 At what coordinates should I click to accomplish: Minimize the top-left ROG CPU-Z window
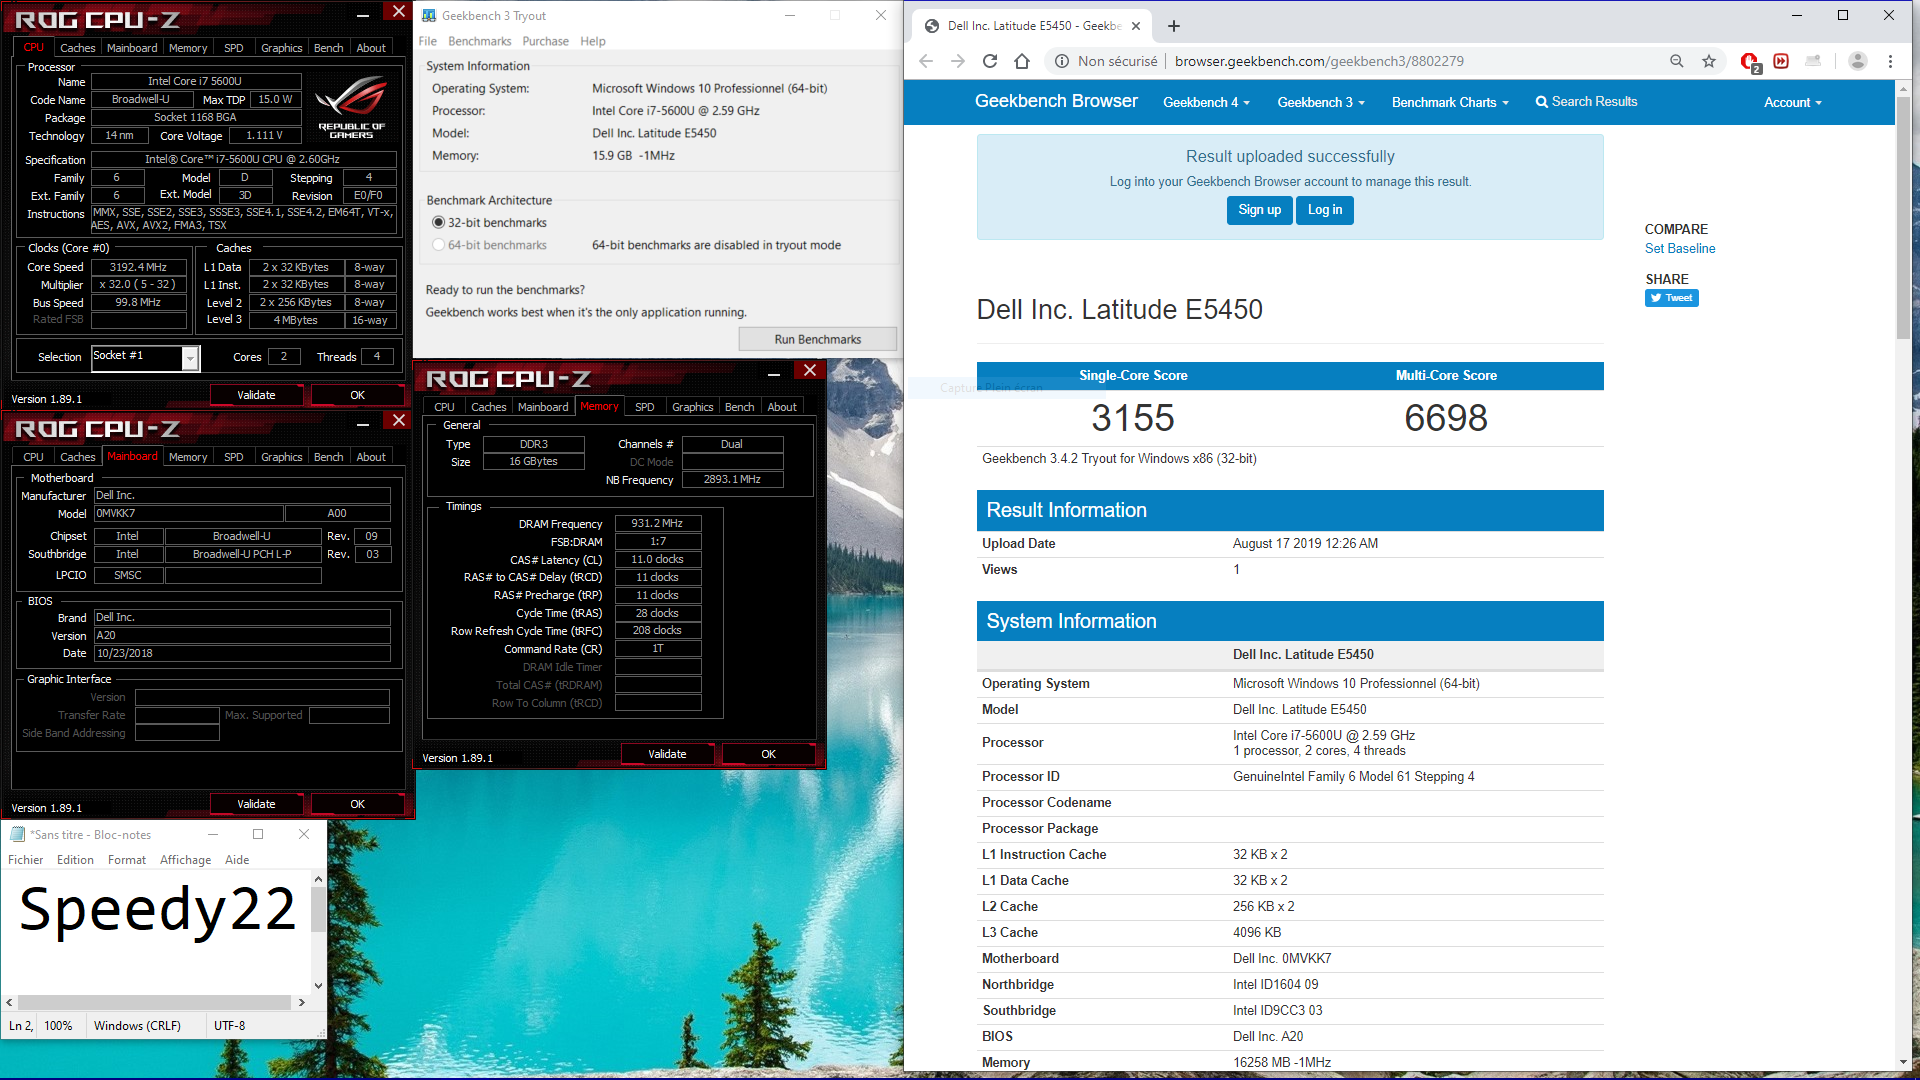tap(363, 14)
